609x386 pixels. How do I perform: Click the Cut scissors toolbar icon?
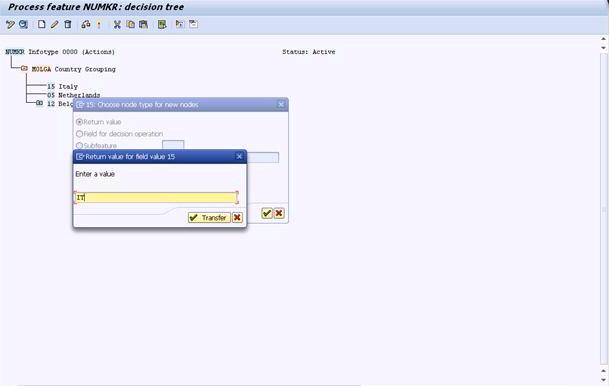click(117, 24)
